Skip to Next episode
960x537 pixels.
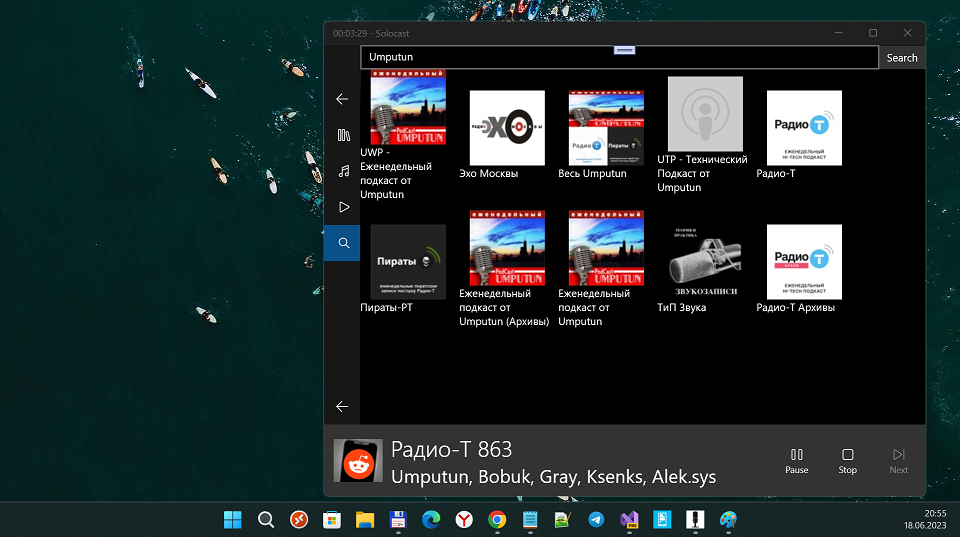coord(898,461)
